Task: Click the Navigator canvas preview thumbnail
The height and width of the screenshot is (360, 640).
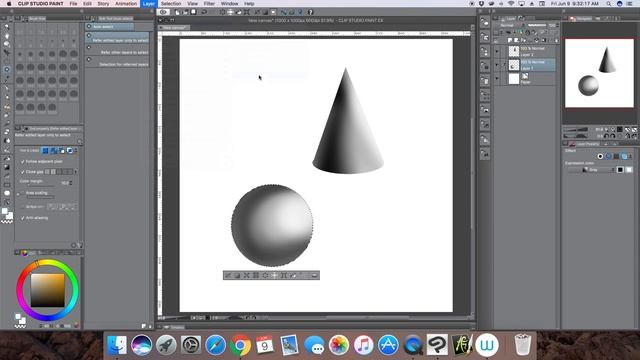Action: coord(599,73)
